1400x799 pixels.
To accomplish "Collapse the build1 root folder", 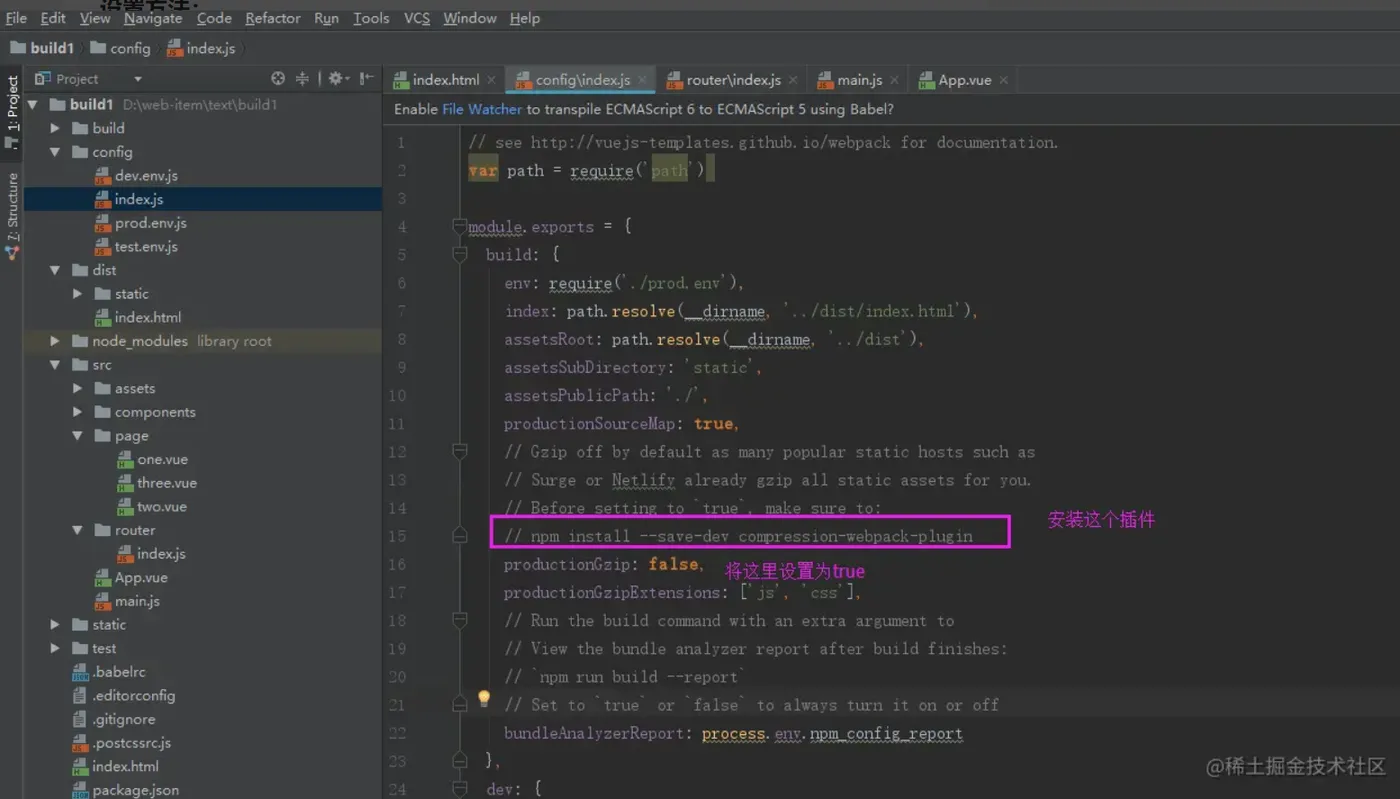I will coord(33,104).
